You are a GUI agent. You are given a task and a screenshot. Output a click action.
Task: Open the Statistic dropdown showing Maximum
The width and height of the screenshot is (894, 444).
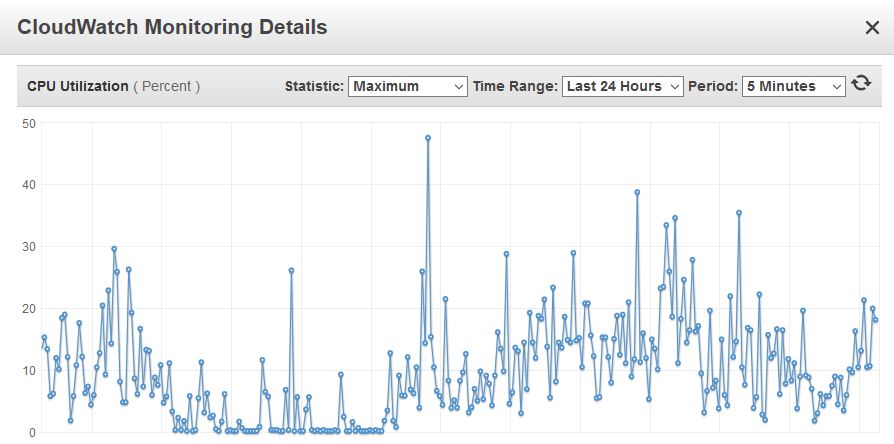(408, 87)
